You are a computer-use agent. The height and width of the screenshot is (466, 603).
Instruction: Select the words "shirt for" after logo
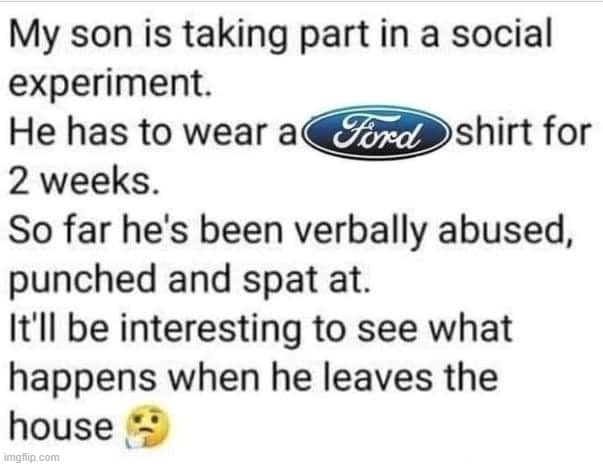523,132
